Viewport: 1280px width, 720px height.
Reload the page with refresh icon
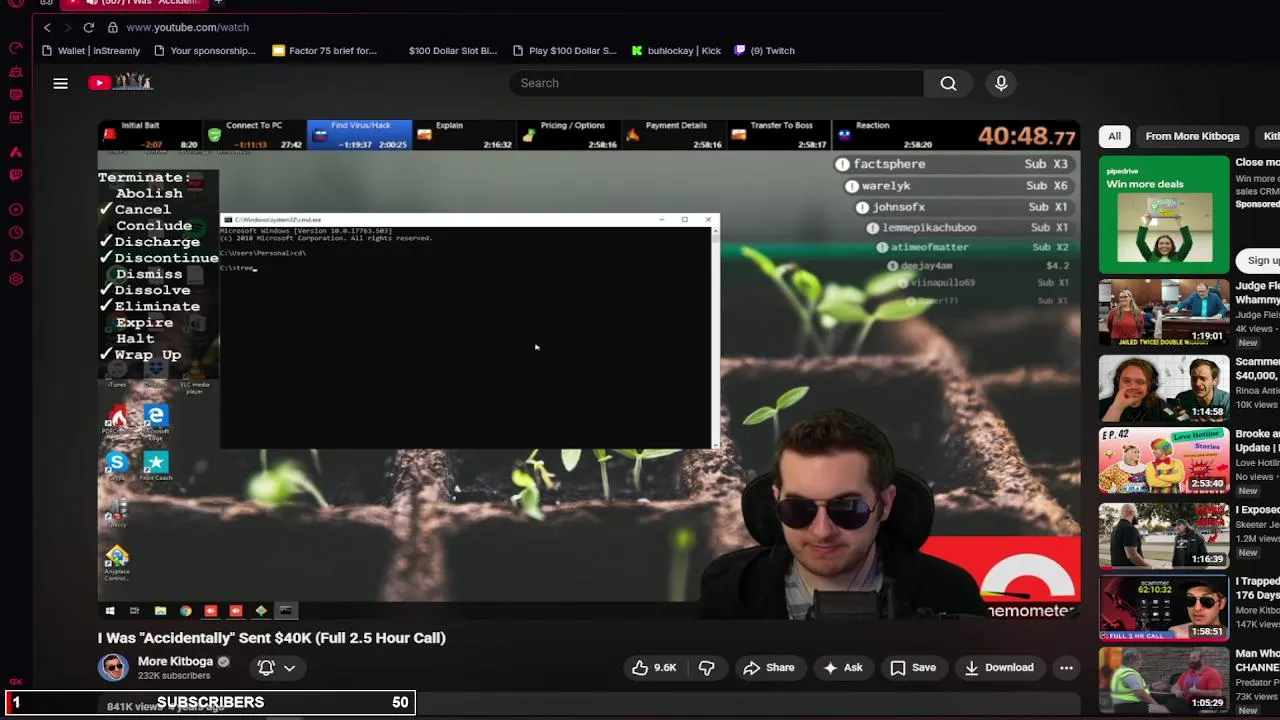point(89,27)
